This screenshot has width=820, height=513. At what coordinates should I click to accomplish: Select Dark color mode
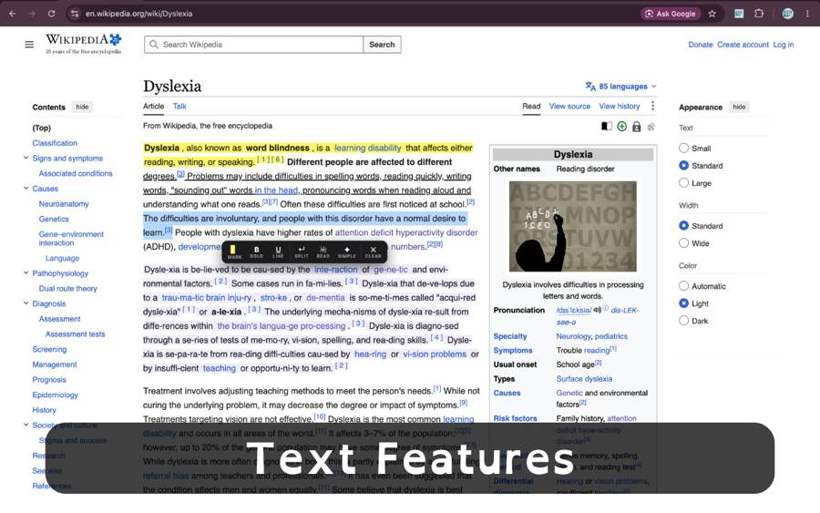[684, 321]
